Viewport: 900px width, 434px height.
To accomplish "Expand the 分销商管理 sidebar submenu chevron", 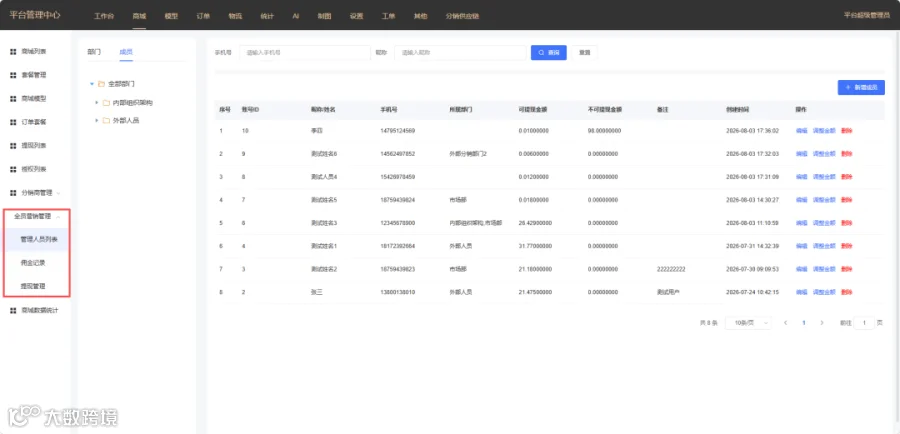I will (58, 193).
